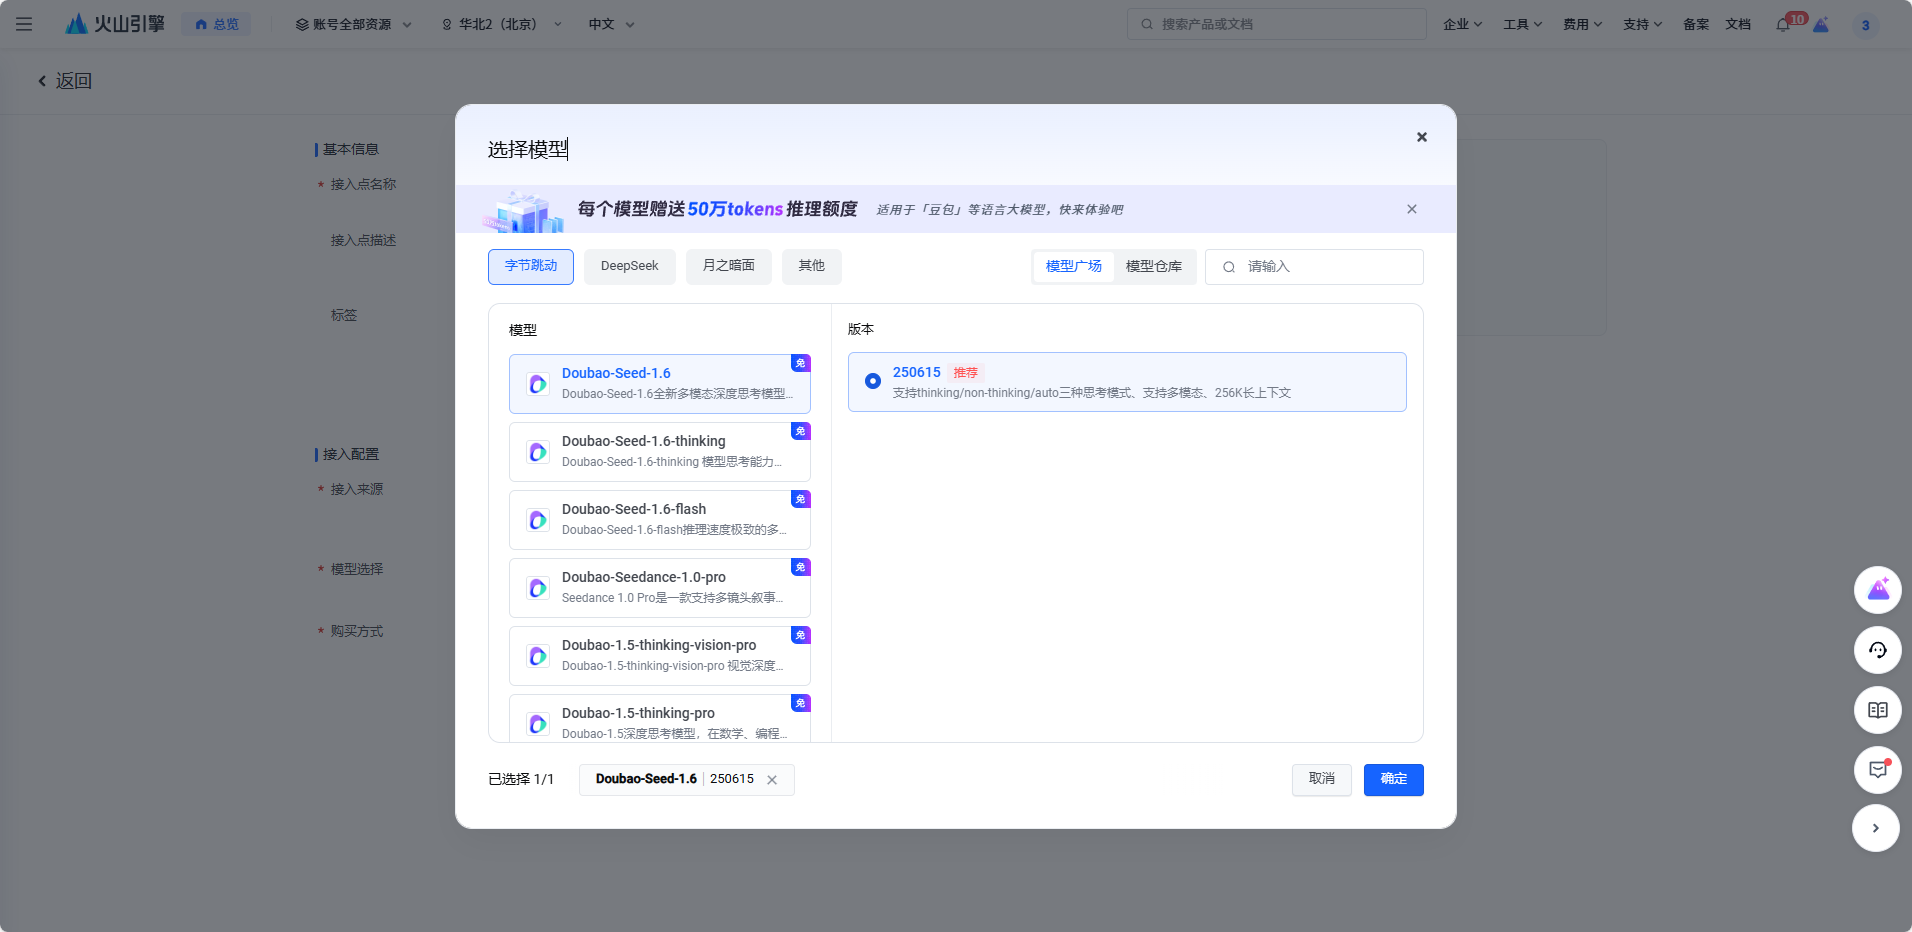Select the 月之暗面 vendor tab
1912x932 pixels.
(x=729, y=267)
